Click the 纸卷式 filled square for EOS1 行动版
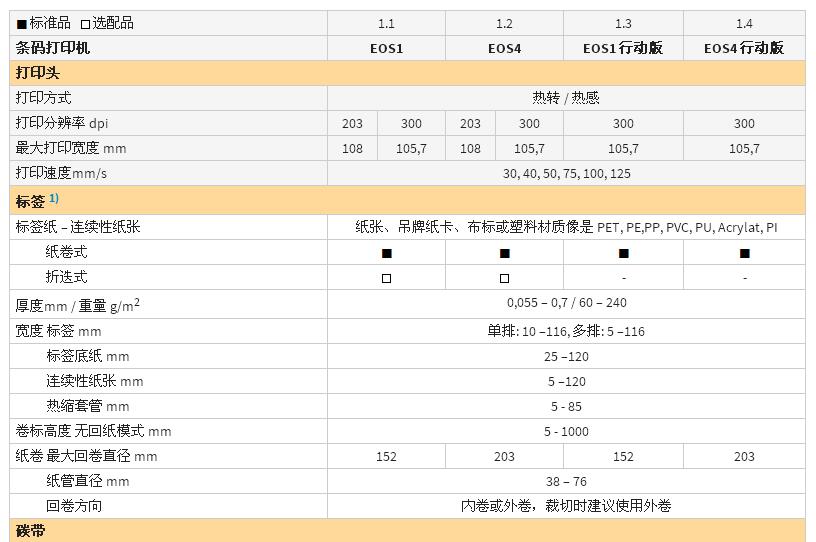The height and width of the screenshot is (542, 816). coord(623,253)
